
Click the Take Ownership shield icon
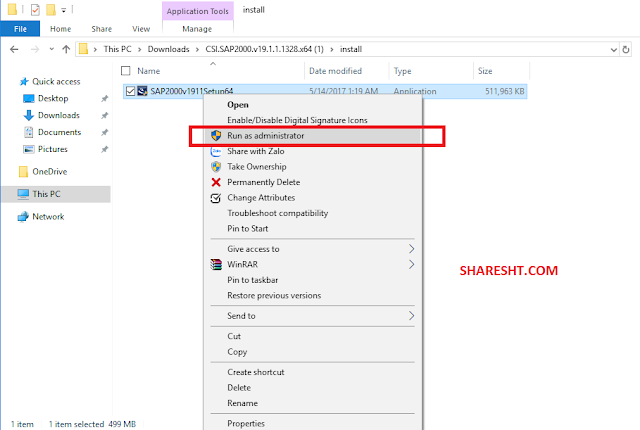pos(216,166)
